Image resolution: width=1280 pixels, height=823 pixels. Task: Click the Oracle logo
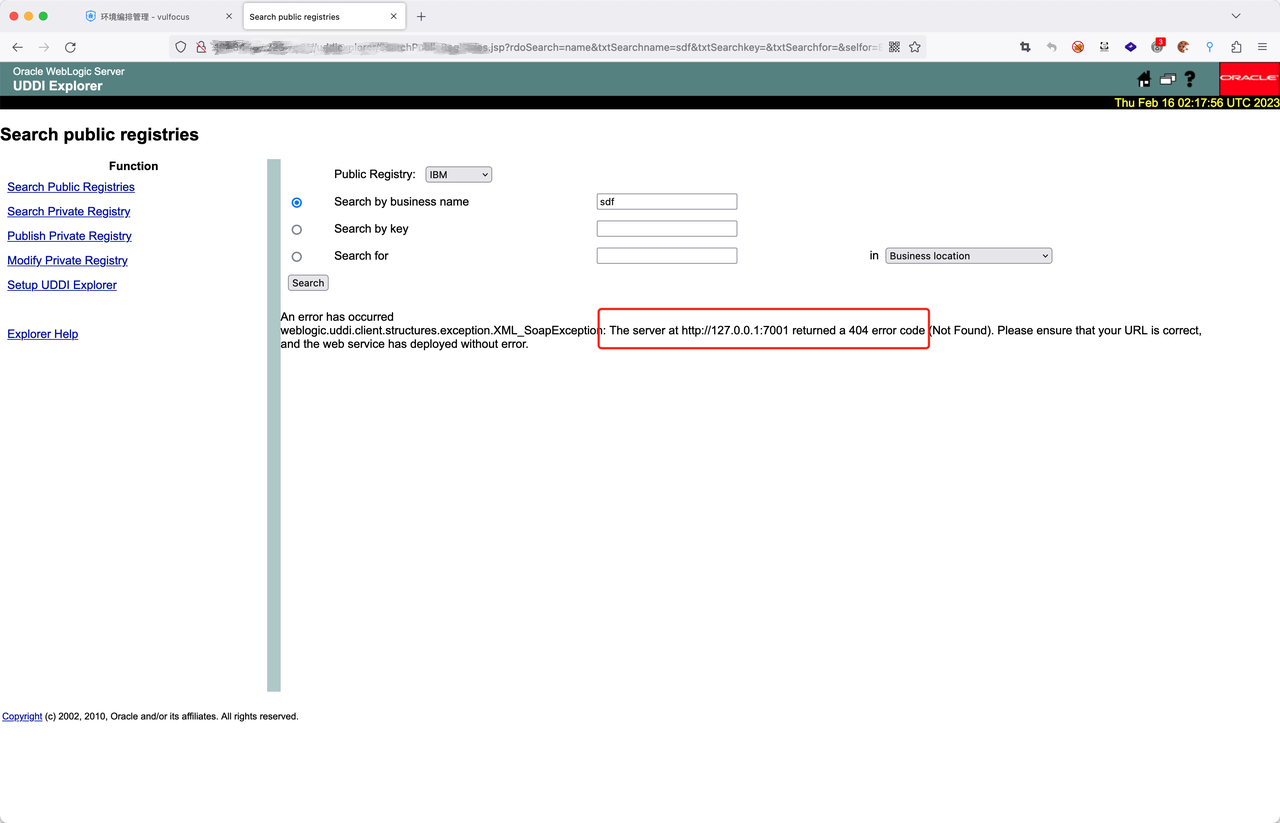[x=1249, y=78]
